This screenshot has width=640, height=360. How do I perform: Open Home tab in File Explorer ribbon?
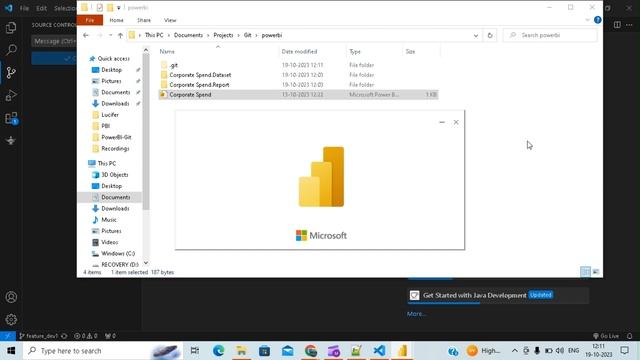(116, 20)
